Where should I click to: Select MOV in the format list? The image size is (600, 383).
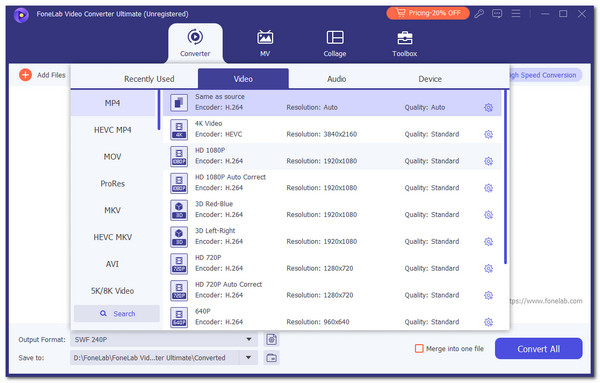click(113, 156)
